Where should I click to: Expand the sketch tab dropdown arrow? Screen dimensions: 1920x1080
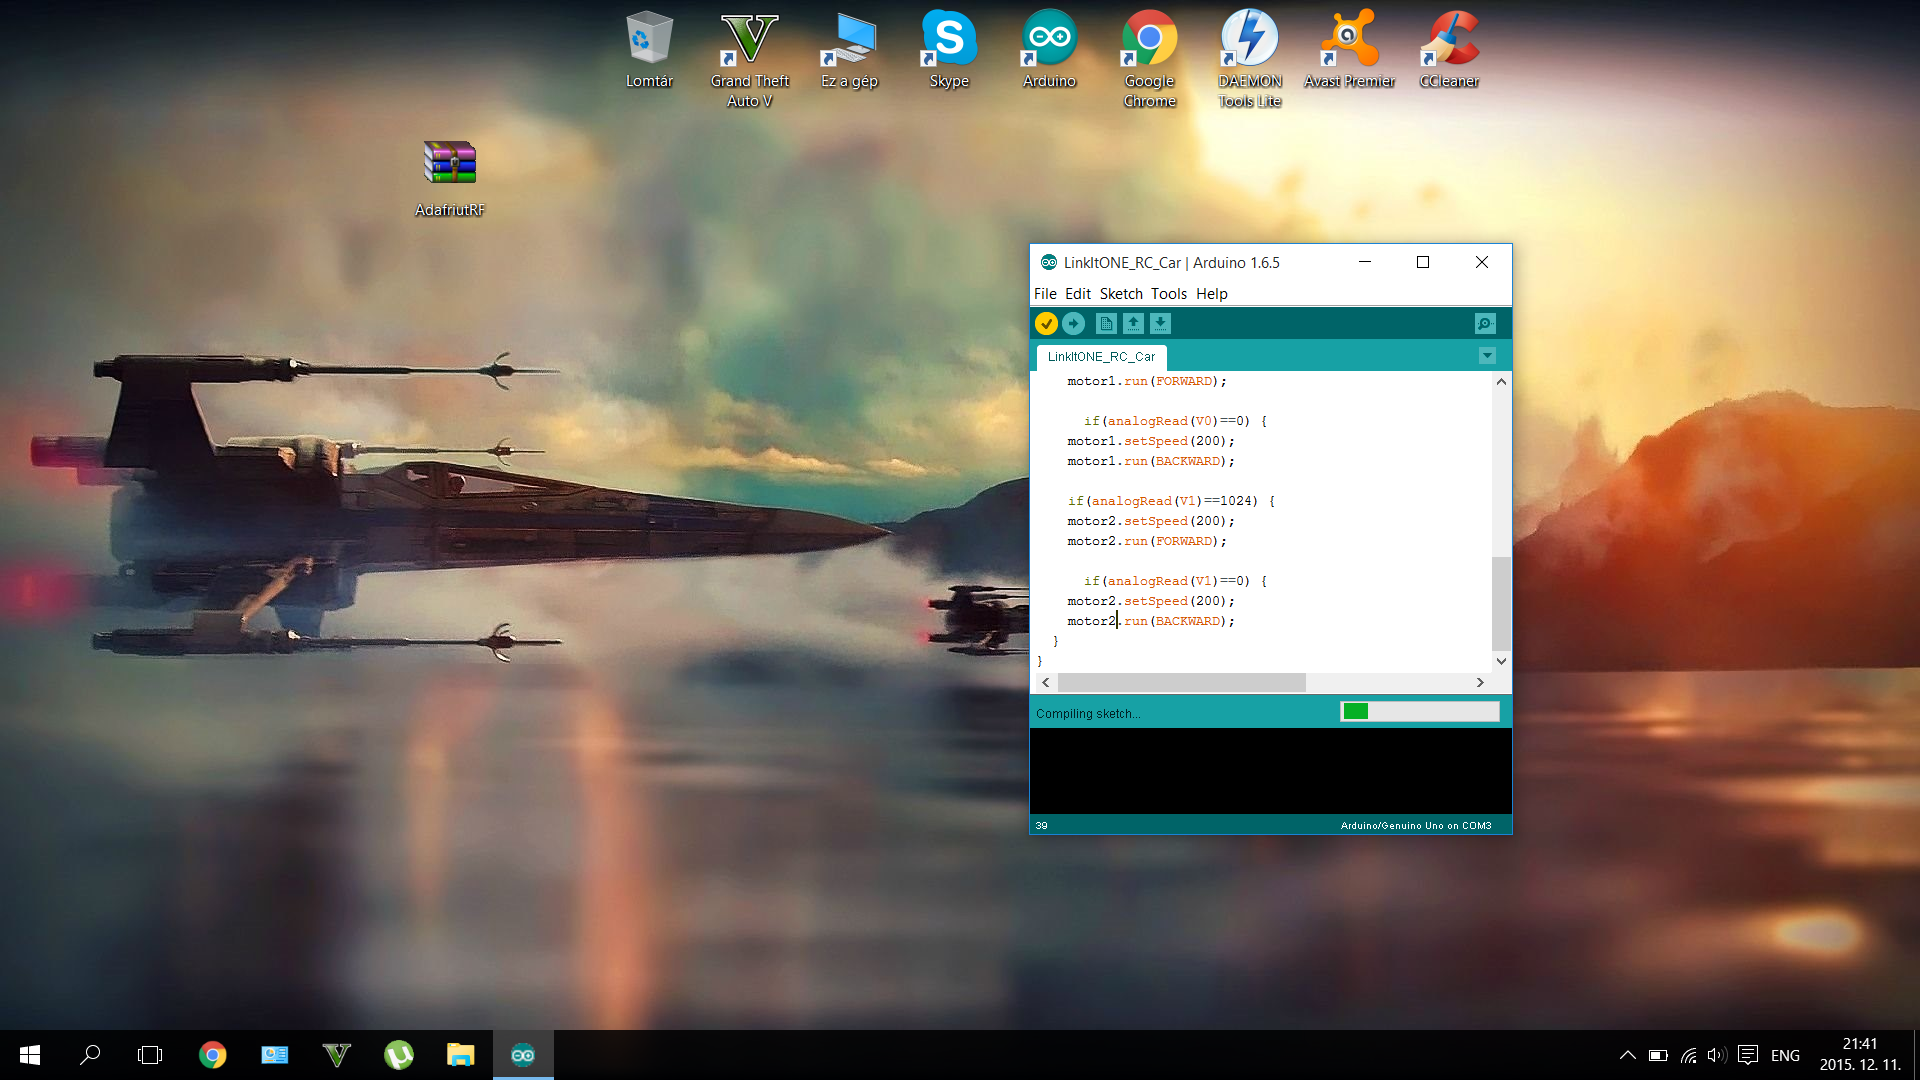point(1486,355)
